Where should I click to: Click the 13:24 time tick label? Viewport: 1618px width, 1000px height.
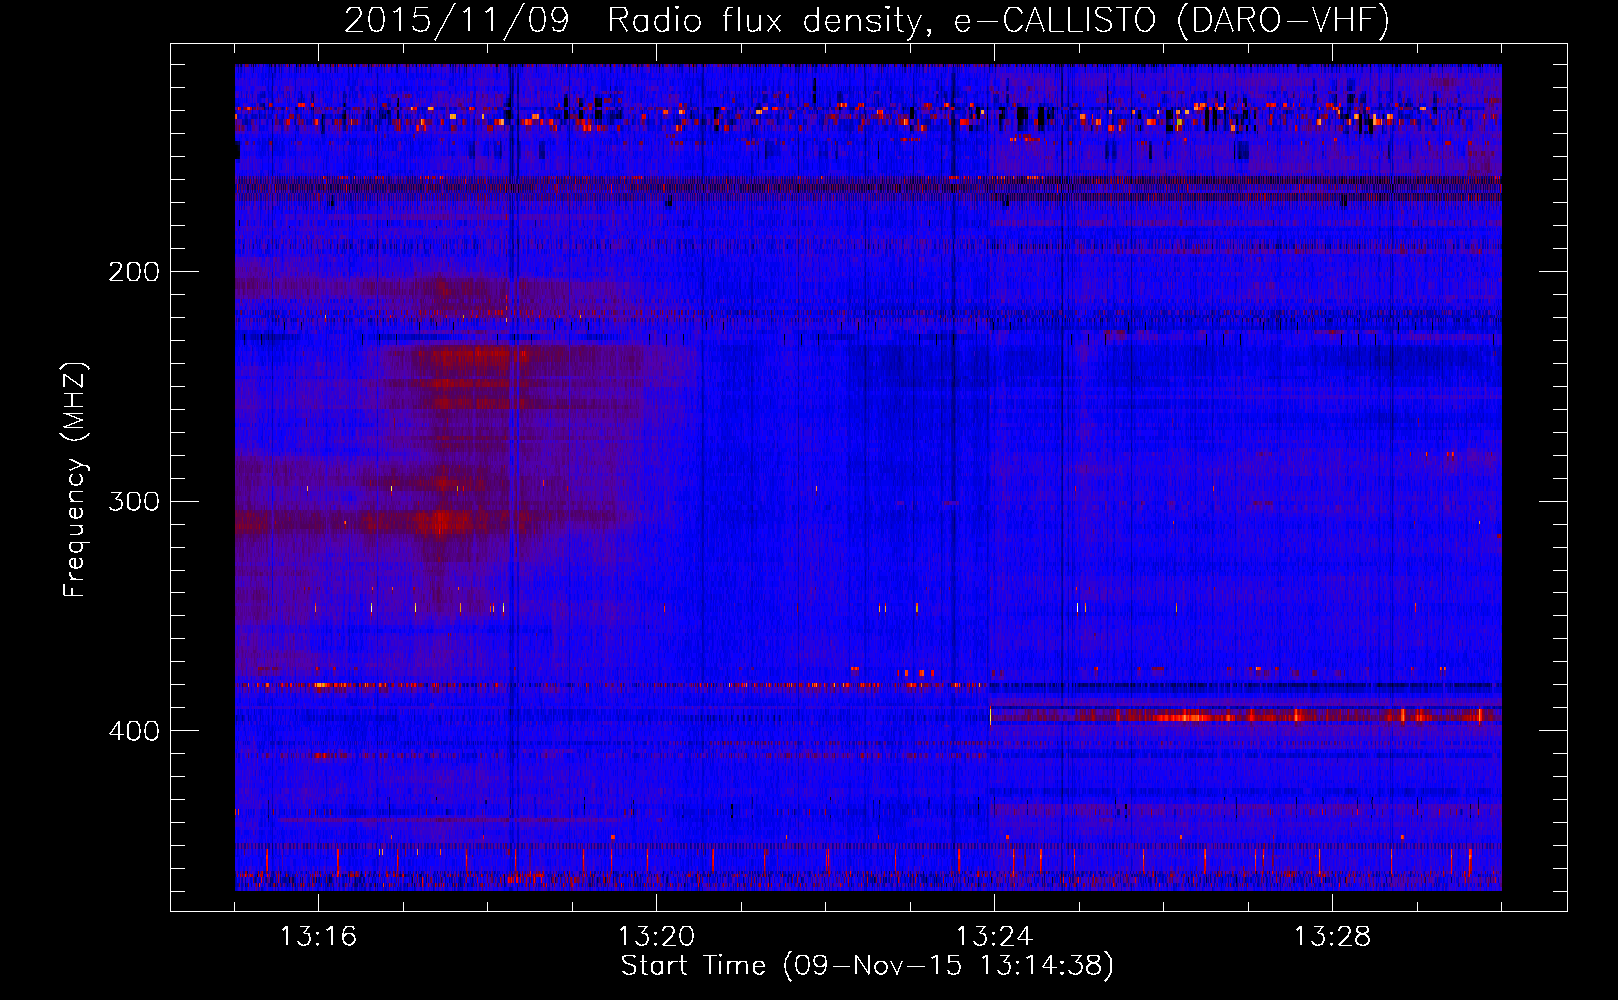pyautogui.click(x=994, y=937)
